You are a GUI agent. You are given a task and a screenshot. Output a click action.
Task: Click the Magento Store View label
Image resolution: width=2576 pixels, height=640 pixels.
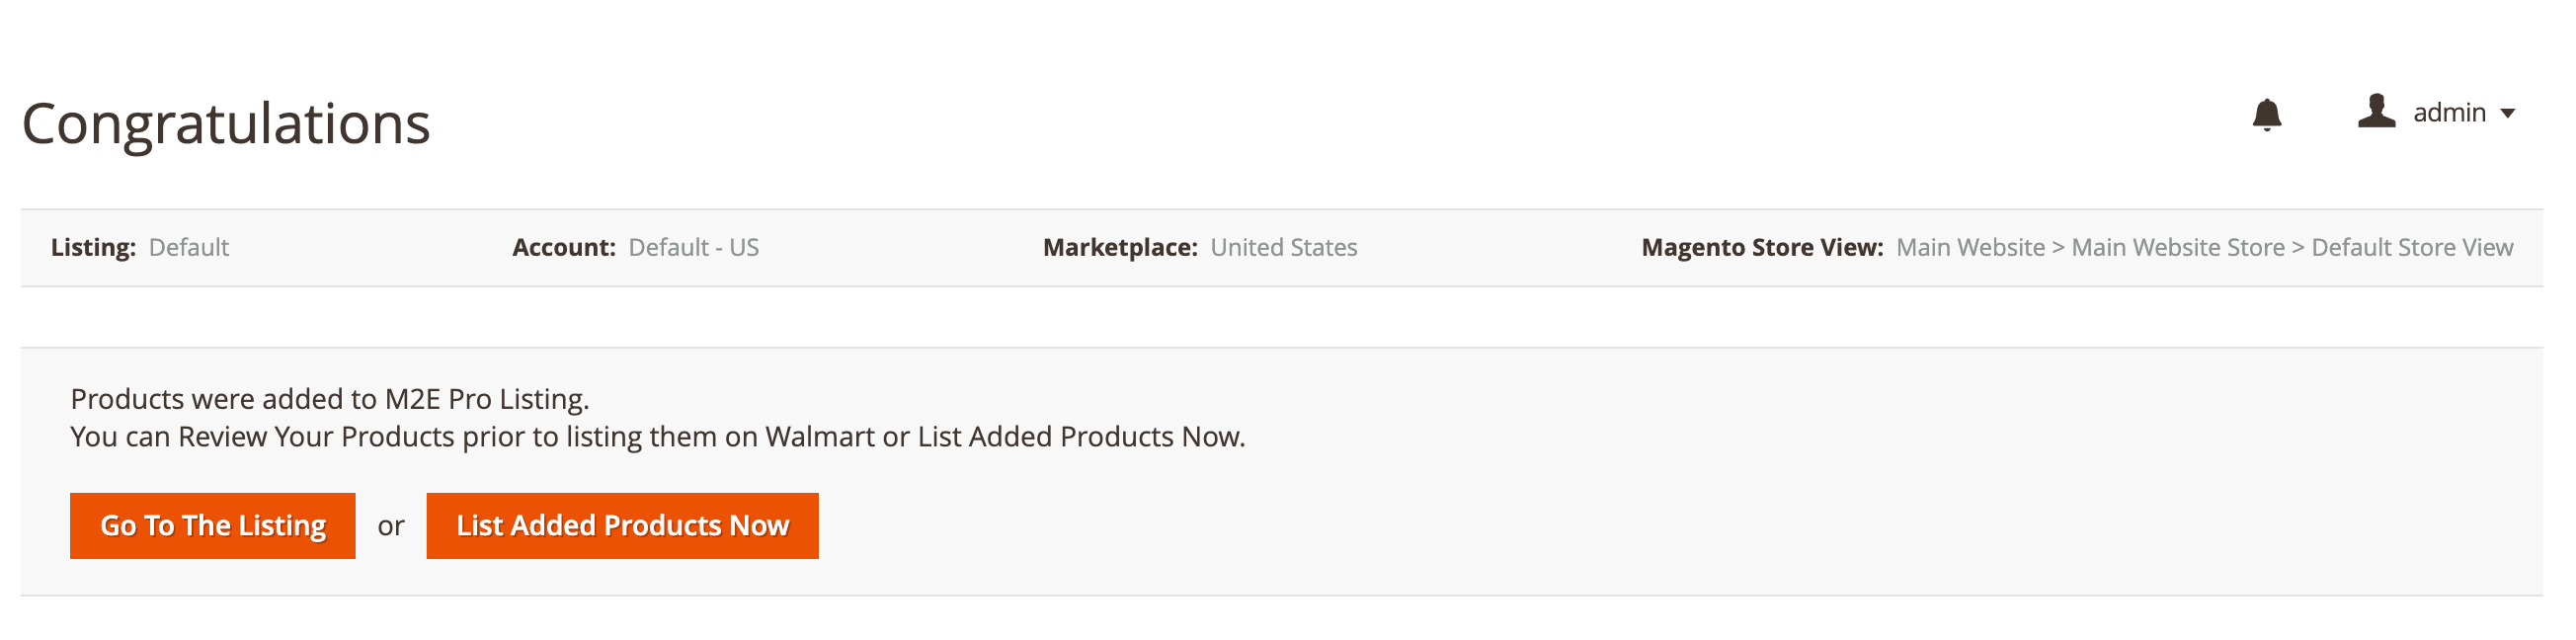[x=1764, y=247]
